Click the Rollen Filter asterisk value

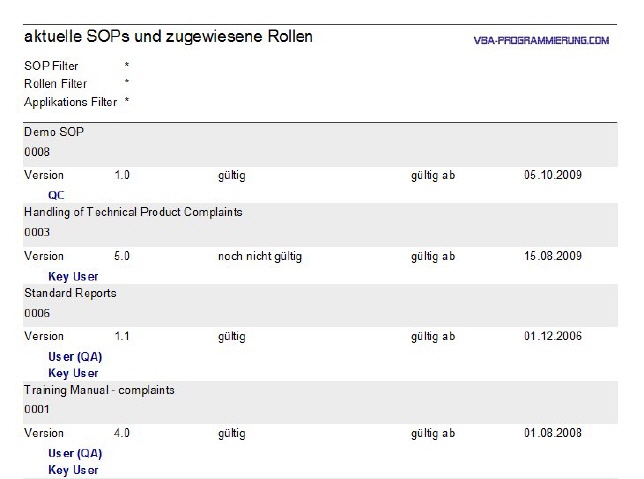(127, 82)
